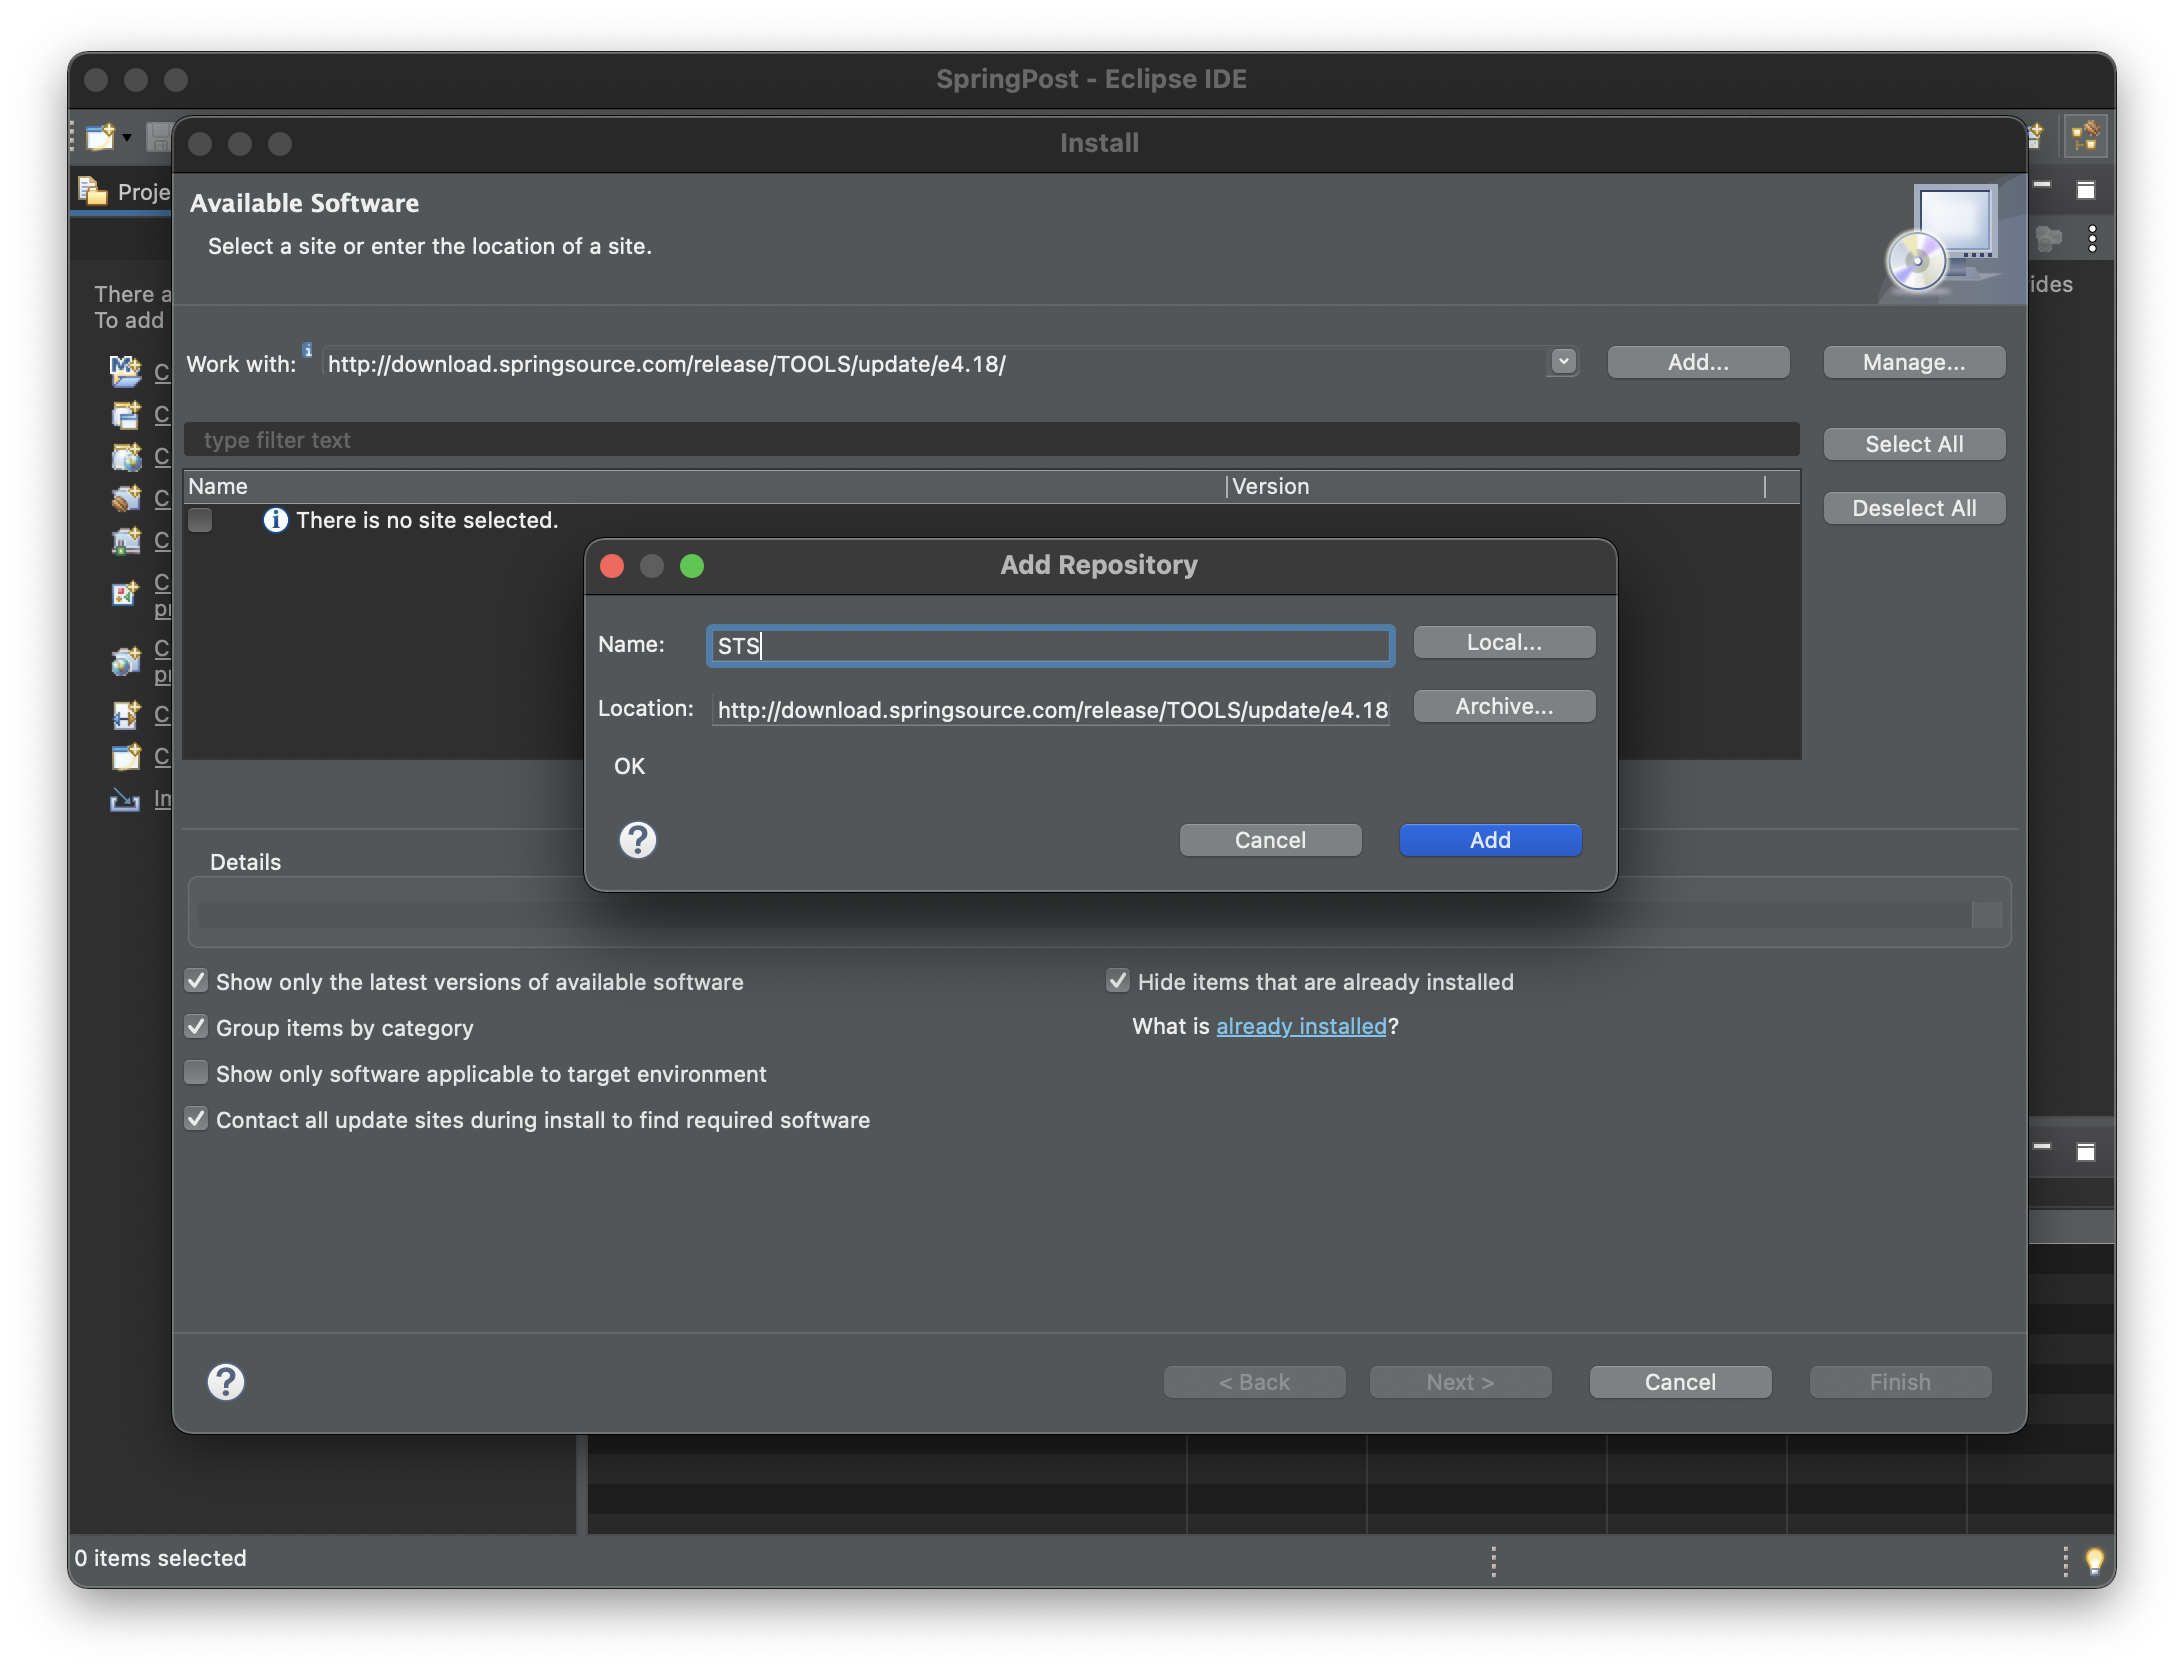This screenshot has height=1672, width=2184.
Task: Open the already installed link
Action: click(x=1300, y=1026)
